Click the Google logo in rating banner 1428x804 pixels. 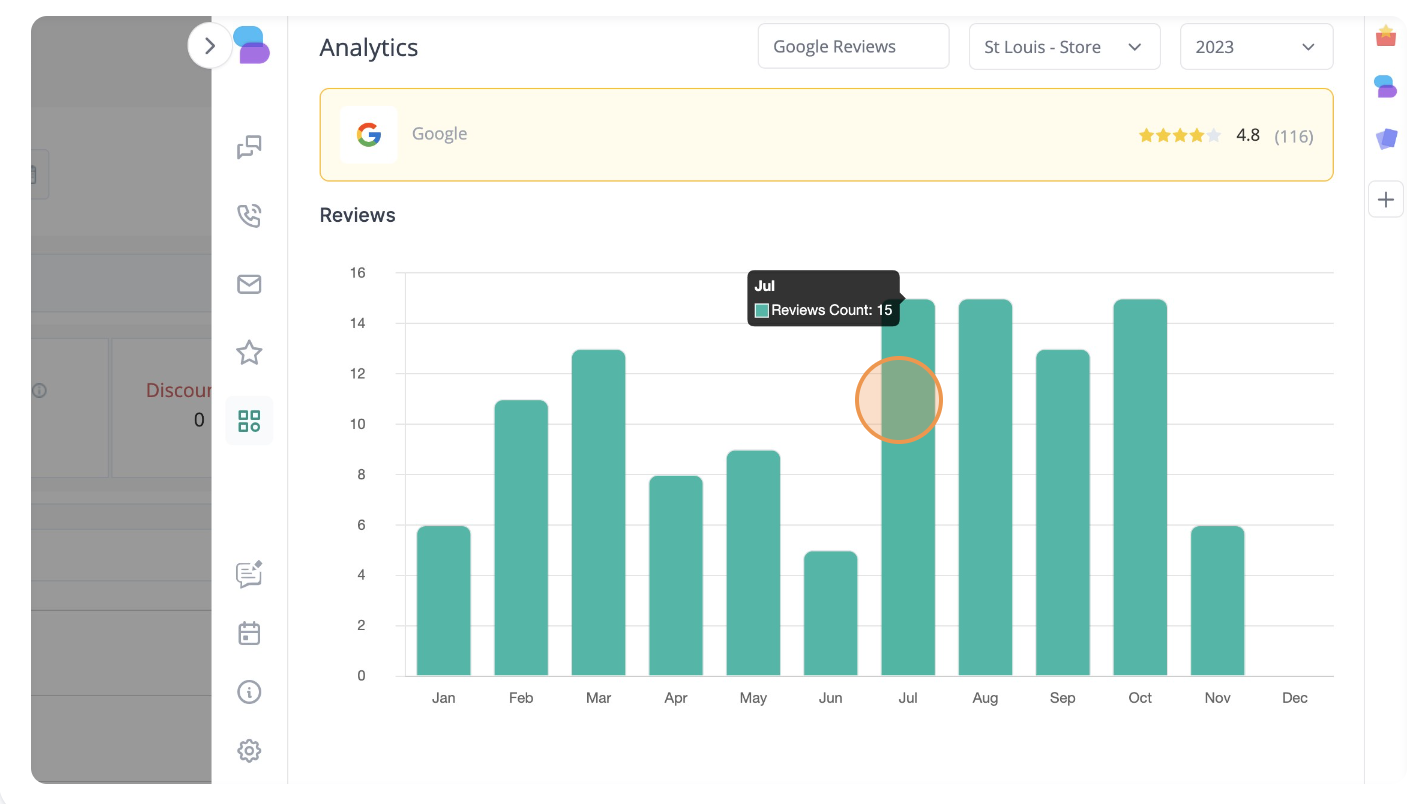tap(369, 135)
